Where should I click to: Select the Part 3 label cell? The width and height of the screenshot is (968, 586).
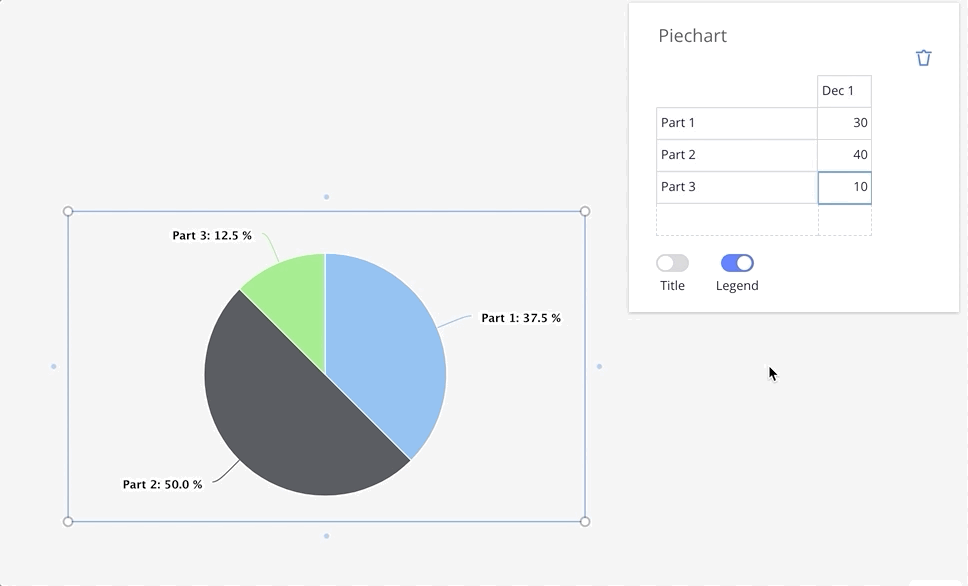click(x=736, y=187)
